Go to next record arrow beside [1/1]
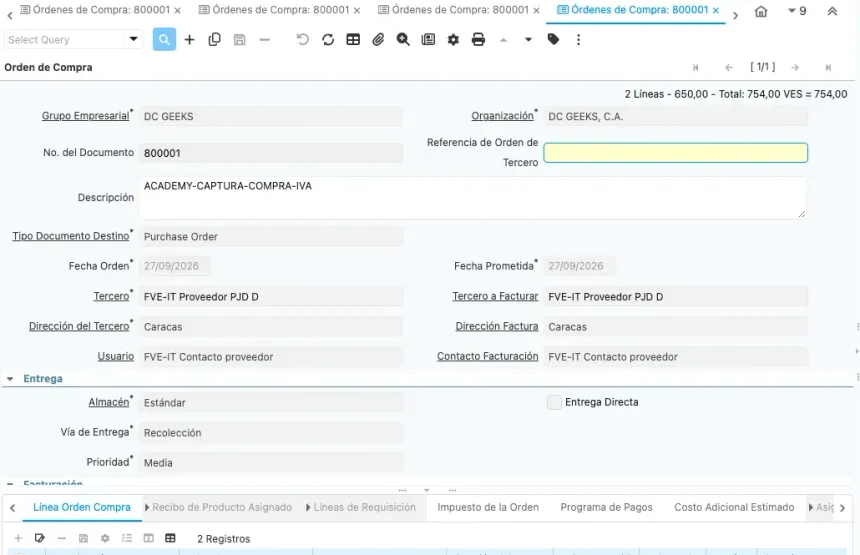860x555 pixels. point(795,67)
